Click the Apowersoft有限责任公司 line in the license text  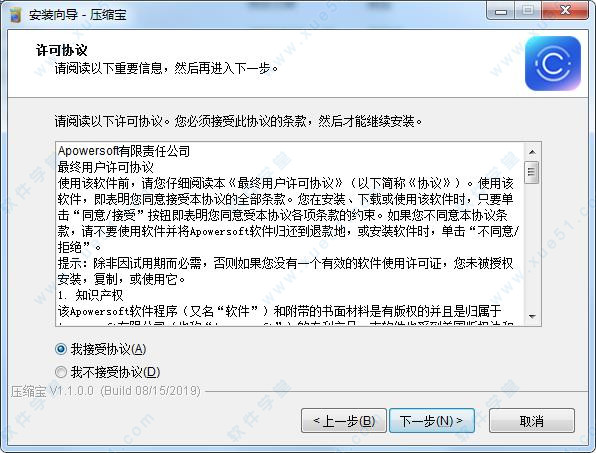[x=124, y=151]
